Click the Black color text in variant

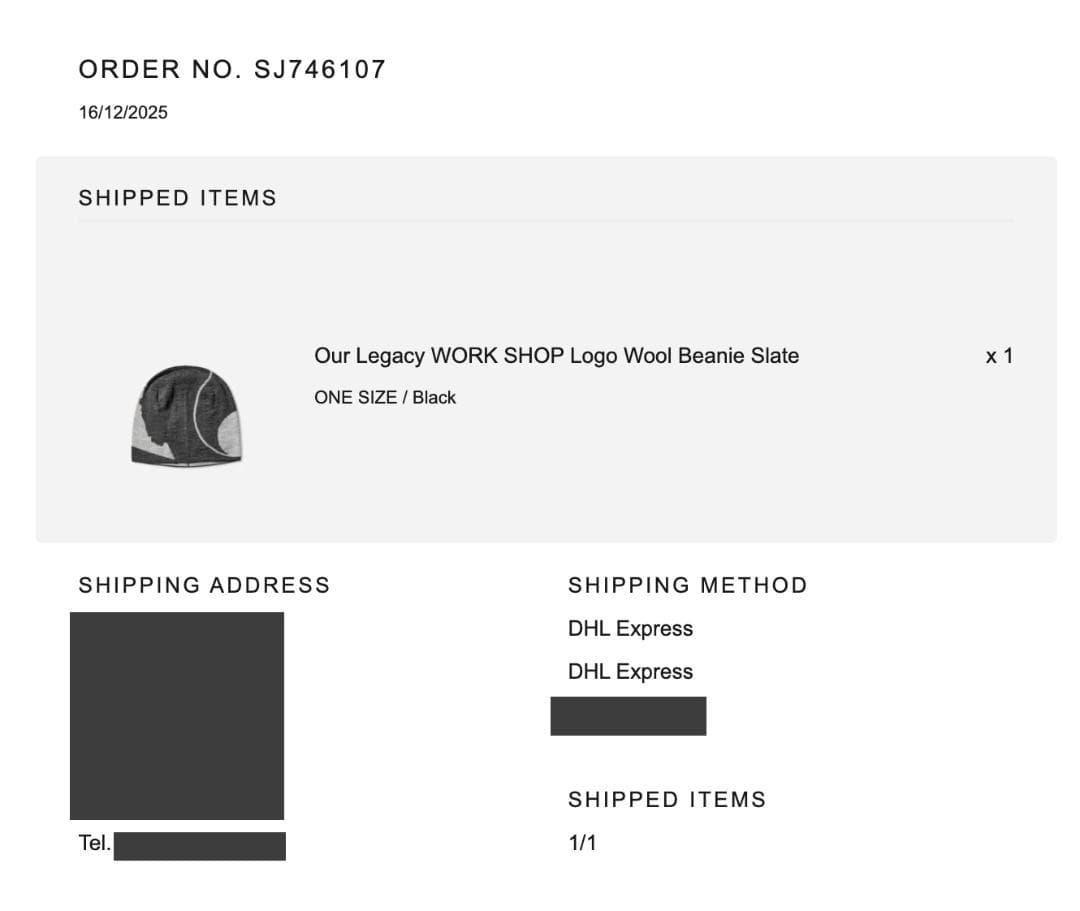pyautogui.click(x=434, y=398)
